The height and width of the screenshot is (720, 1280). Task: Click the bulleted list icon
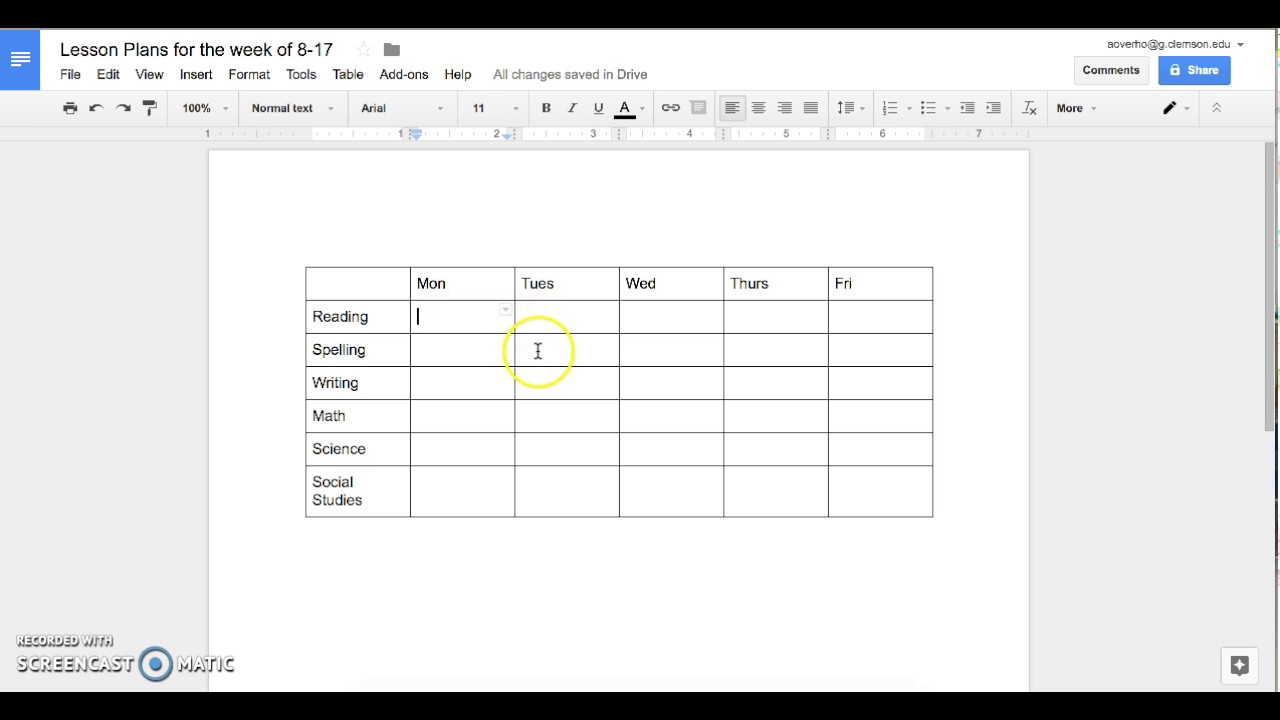(x=927, y=108)
